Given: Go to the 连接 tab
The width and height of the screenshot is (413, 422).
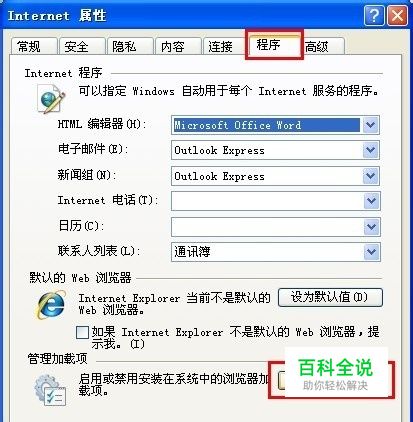Looking at the screenshot, I should coord(225,46).
